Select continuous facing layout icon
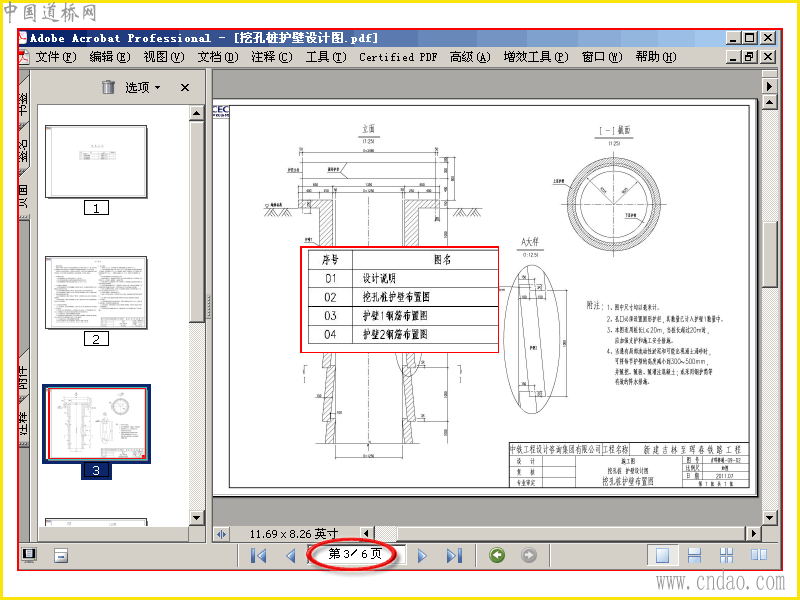 727,555
